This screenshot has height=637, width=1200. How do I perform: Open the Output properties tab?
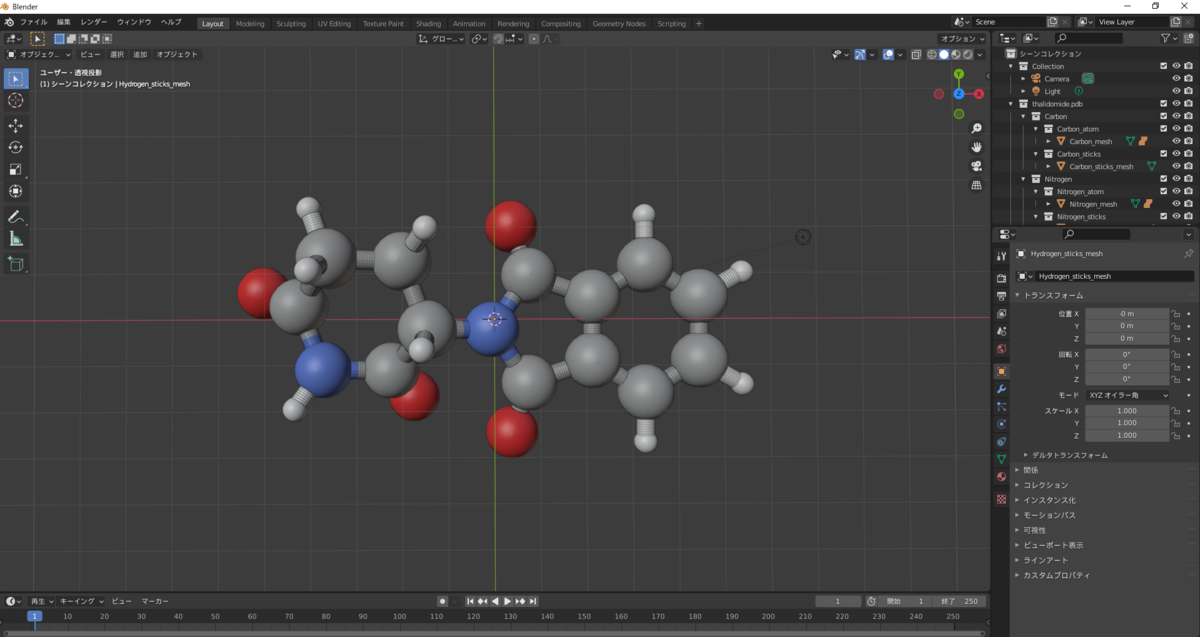tap(1001, 296)
